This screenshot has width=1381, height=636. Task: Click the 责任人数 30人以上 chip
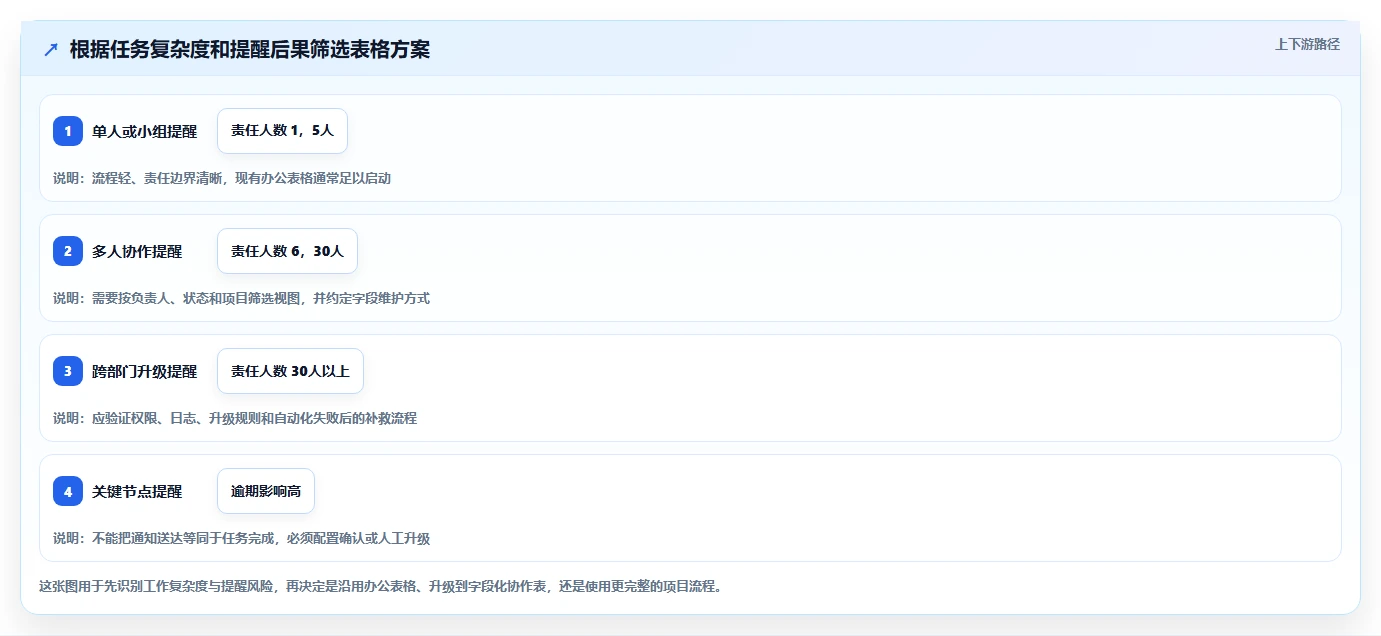click(x=290, y=371)
